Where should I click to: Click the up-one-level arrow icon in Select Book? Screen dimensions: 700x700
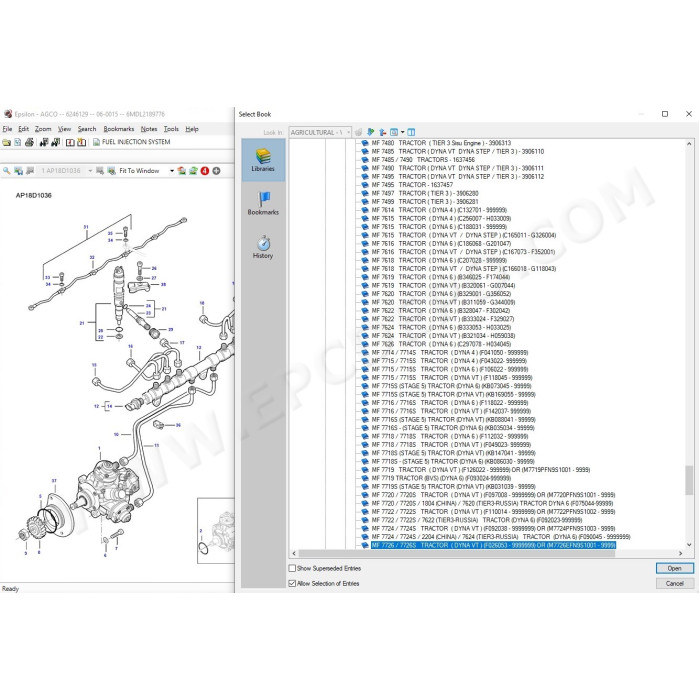(383, 133)
